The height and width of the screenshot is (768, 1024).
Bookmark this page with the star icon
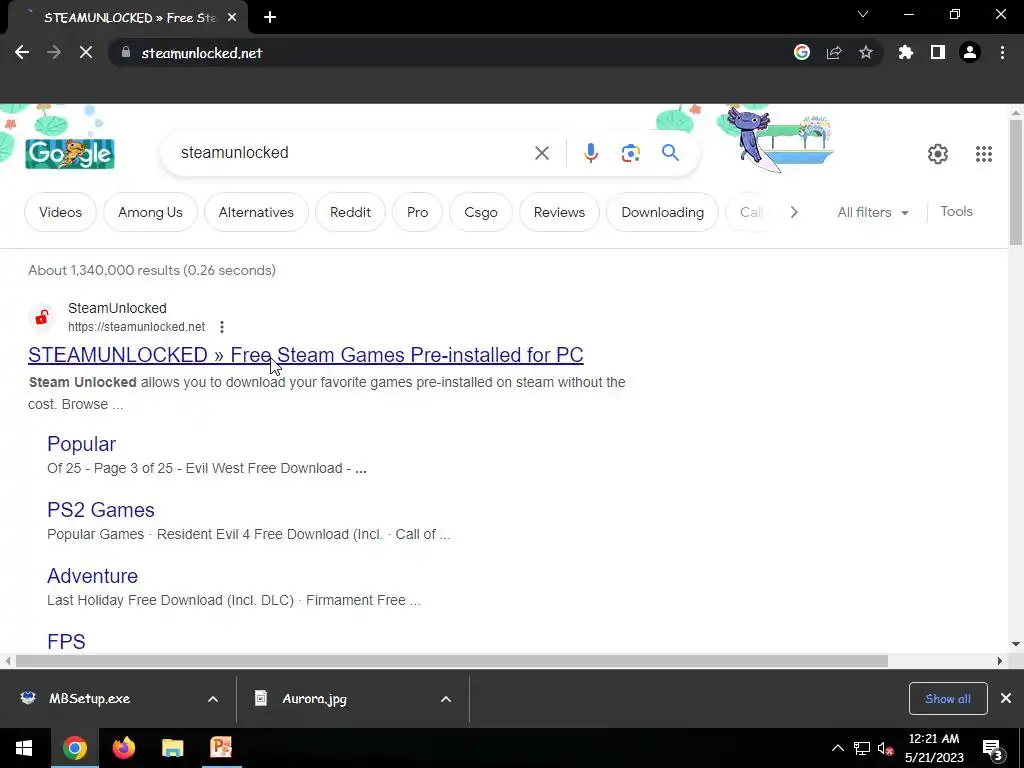coord(866,52)
